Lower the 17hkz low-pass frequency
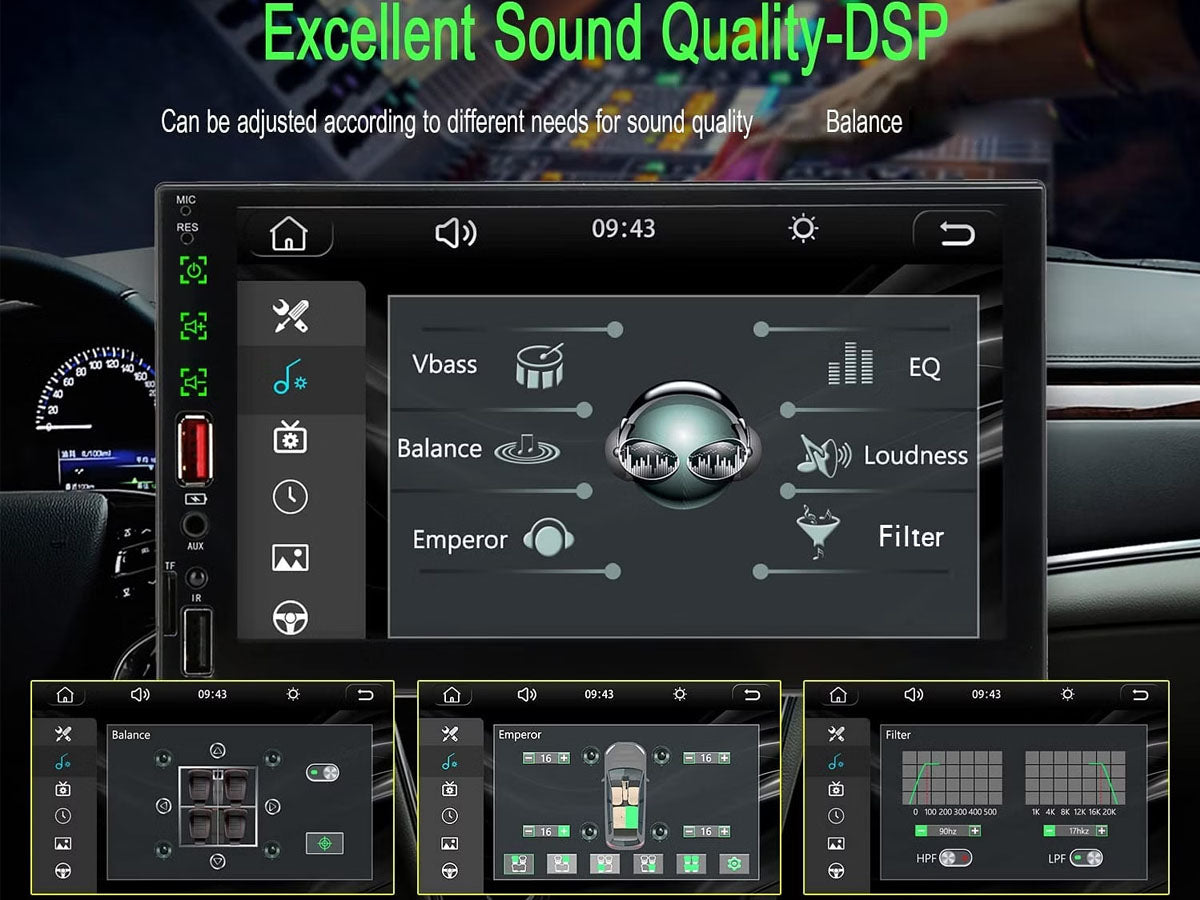Screen dimensions: 1200x900 tap(1048, 830)
